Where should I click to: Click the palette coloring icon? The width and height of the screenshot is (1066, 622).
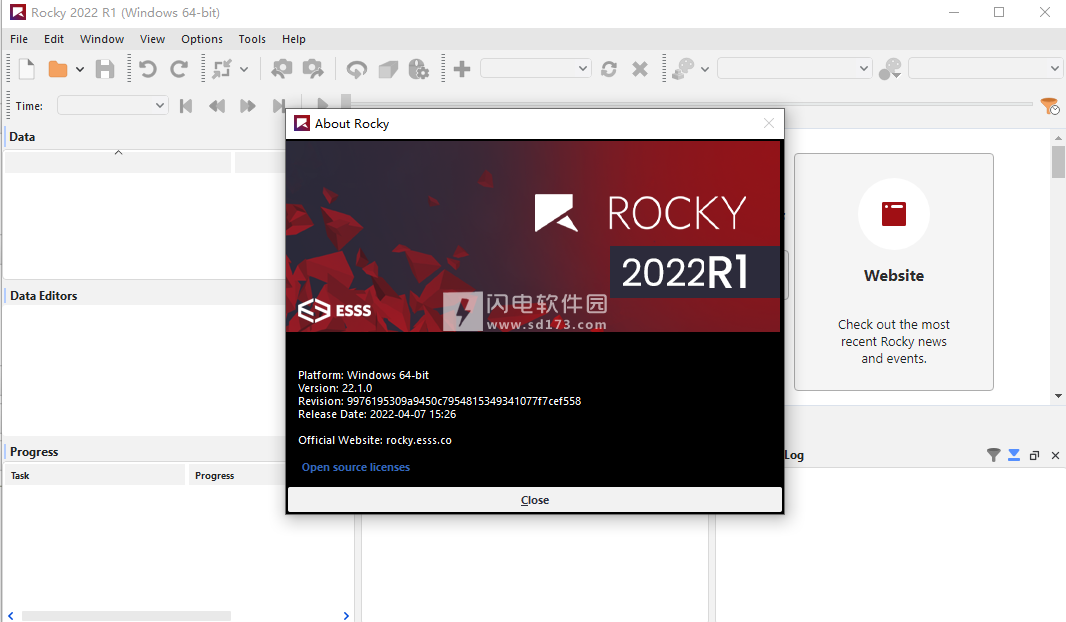[683, 69]
